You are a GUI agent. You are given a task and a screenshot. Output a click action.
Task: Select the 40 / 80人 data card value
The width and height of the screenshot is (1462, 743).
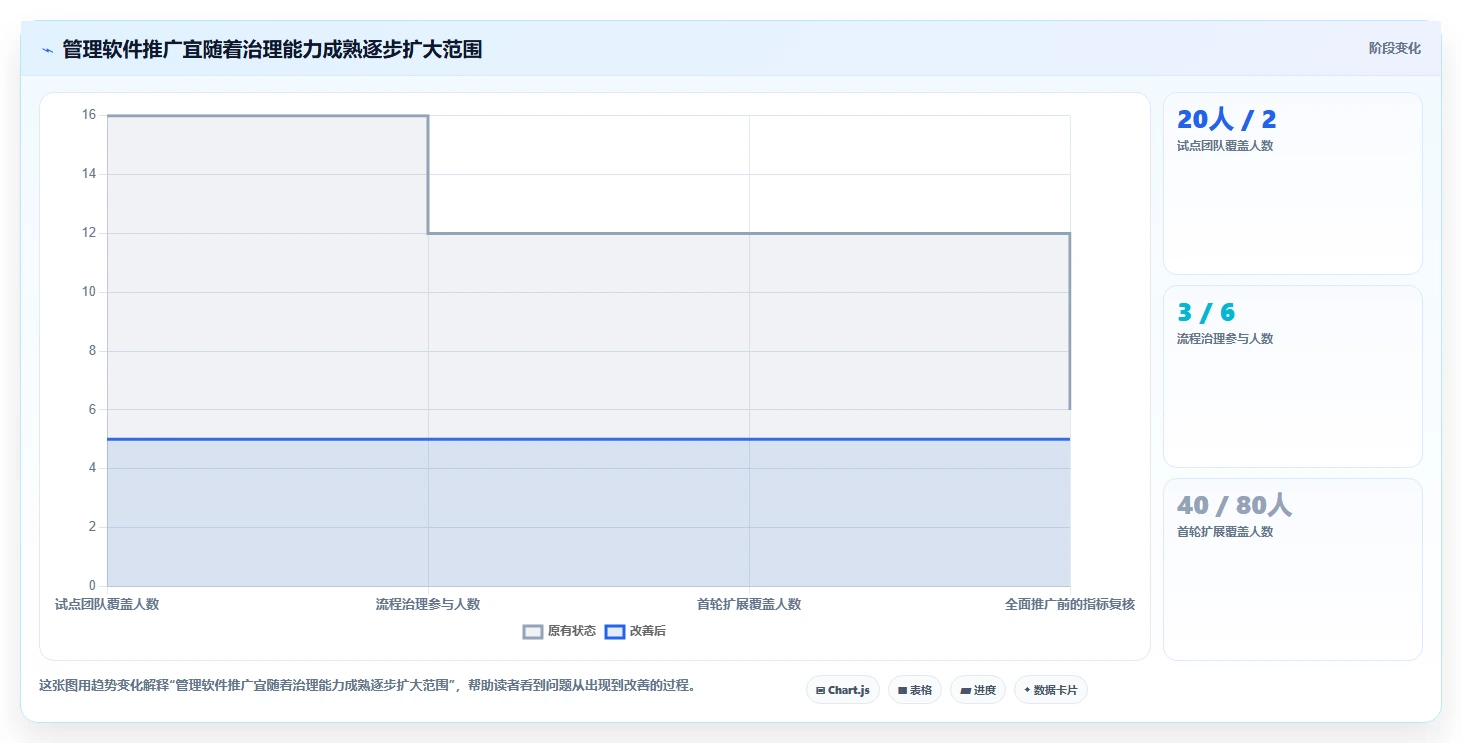coord(1234,505)
